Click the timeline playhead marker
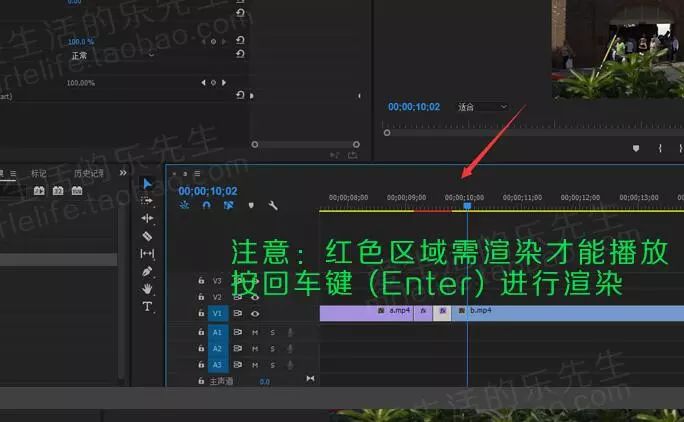 (x=467, y=205)
